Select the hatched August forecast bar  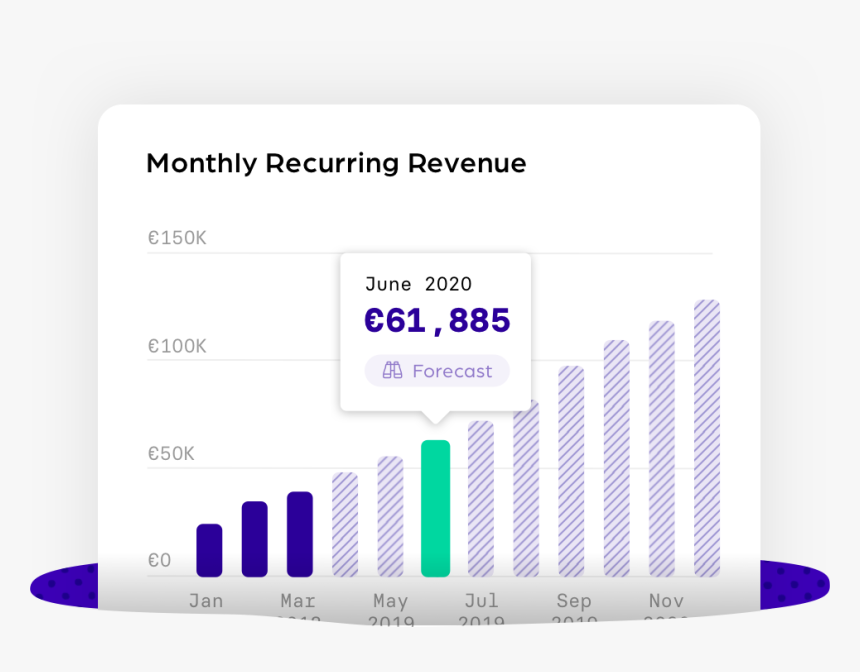tap(526, 488)
